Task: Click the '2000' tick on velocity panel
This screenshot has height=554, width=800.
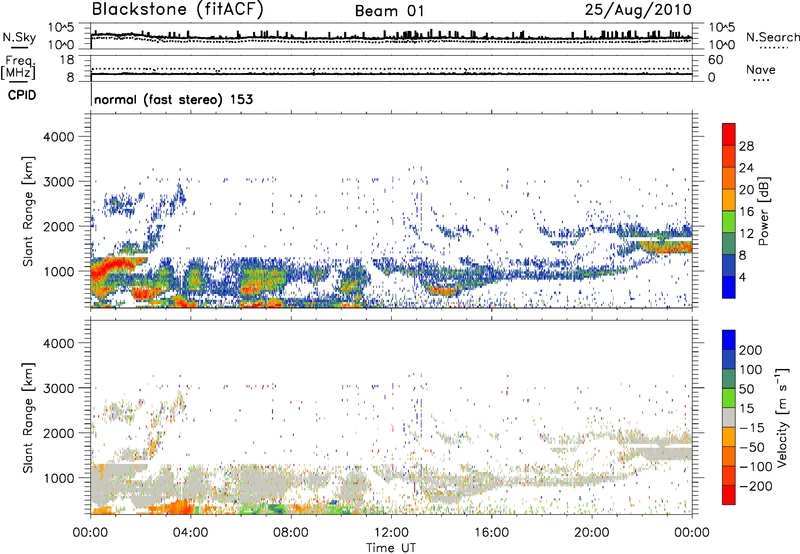Action: coord(59,433)
